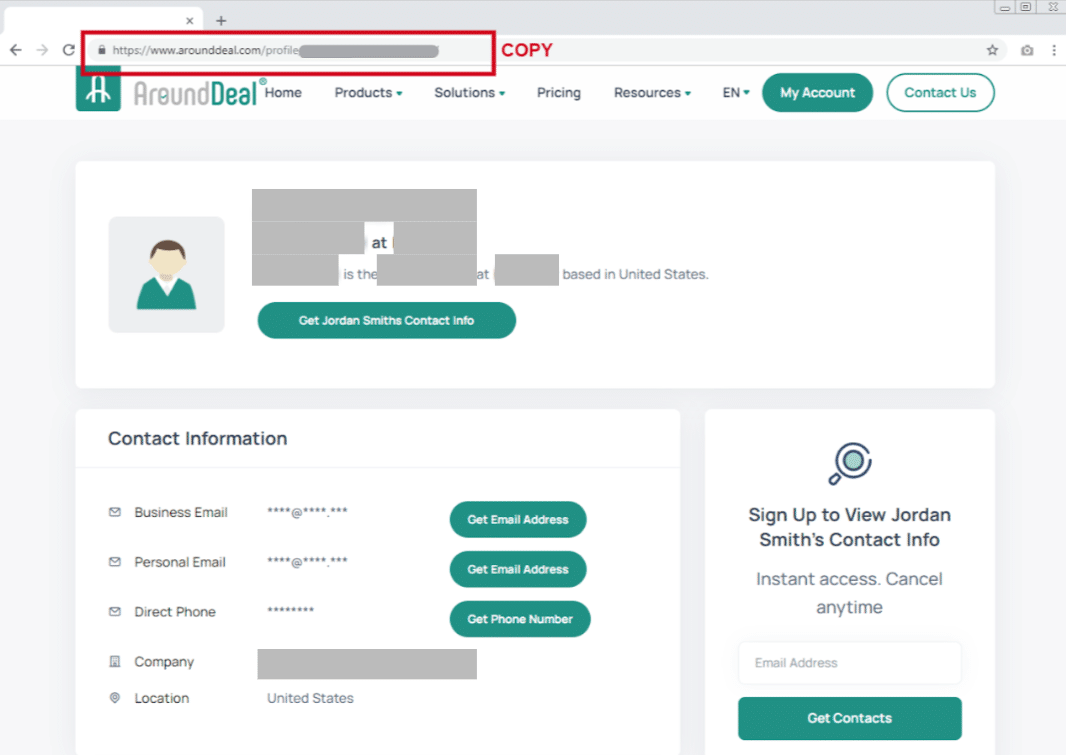
Task: Click the masked Direct Phone value
Action: [290, 610]
